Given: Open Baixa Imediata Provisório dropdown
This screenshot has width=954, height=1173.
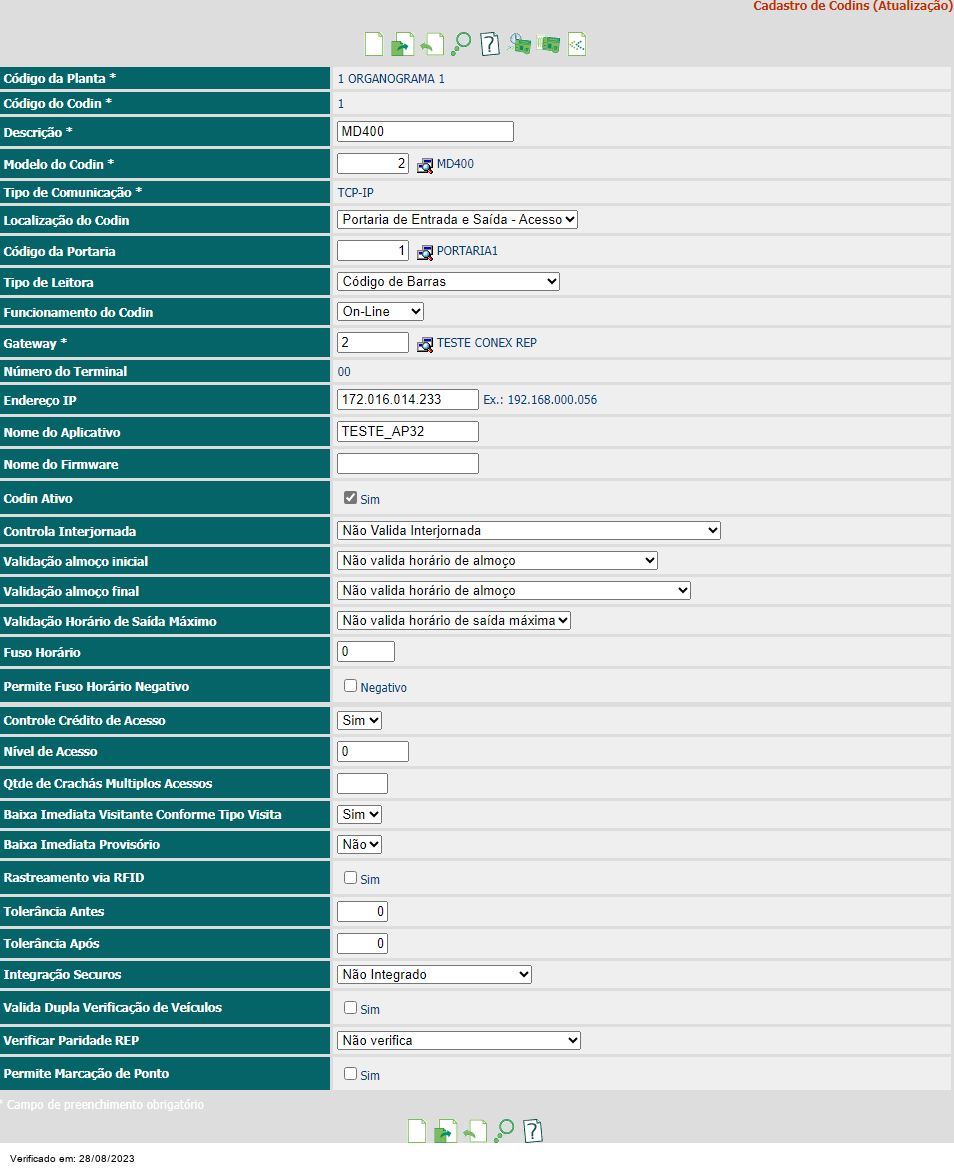Looking at the screenshot, I should [360, 845].
